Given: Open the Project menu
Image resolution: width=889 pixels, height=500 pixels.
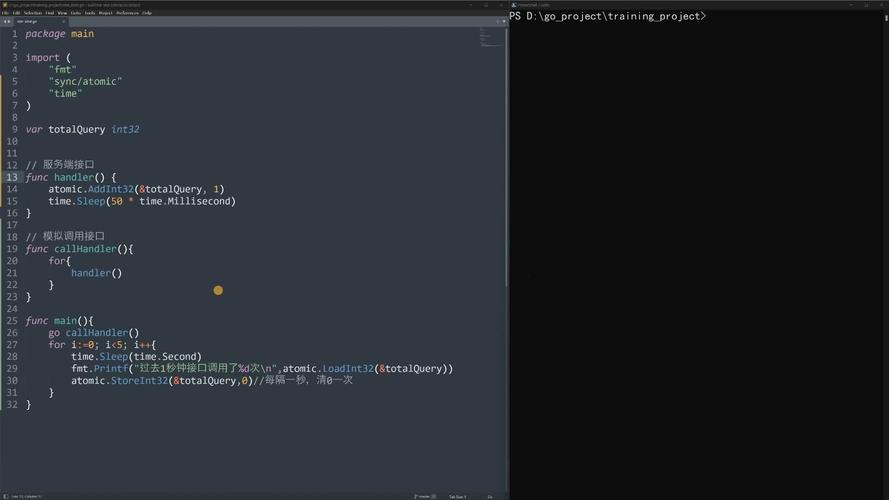Looking at the screenshot, I should [x=105, y=13].
